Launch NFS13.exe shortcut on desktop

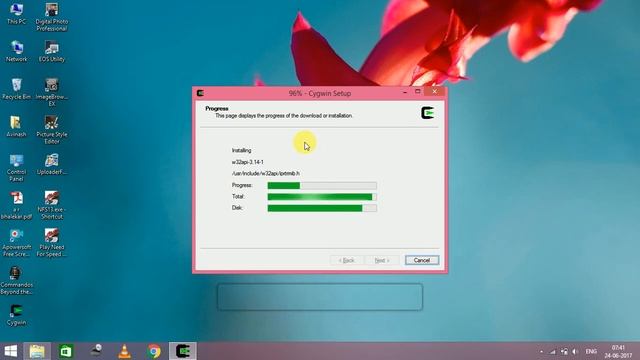click(51, 205)
